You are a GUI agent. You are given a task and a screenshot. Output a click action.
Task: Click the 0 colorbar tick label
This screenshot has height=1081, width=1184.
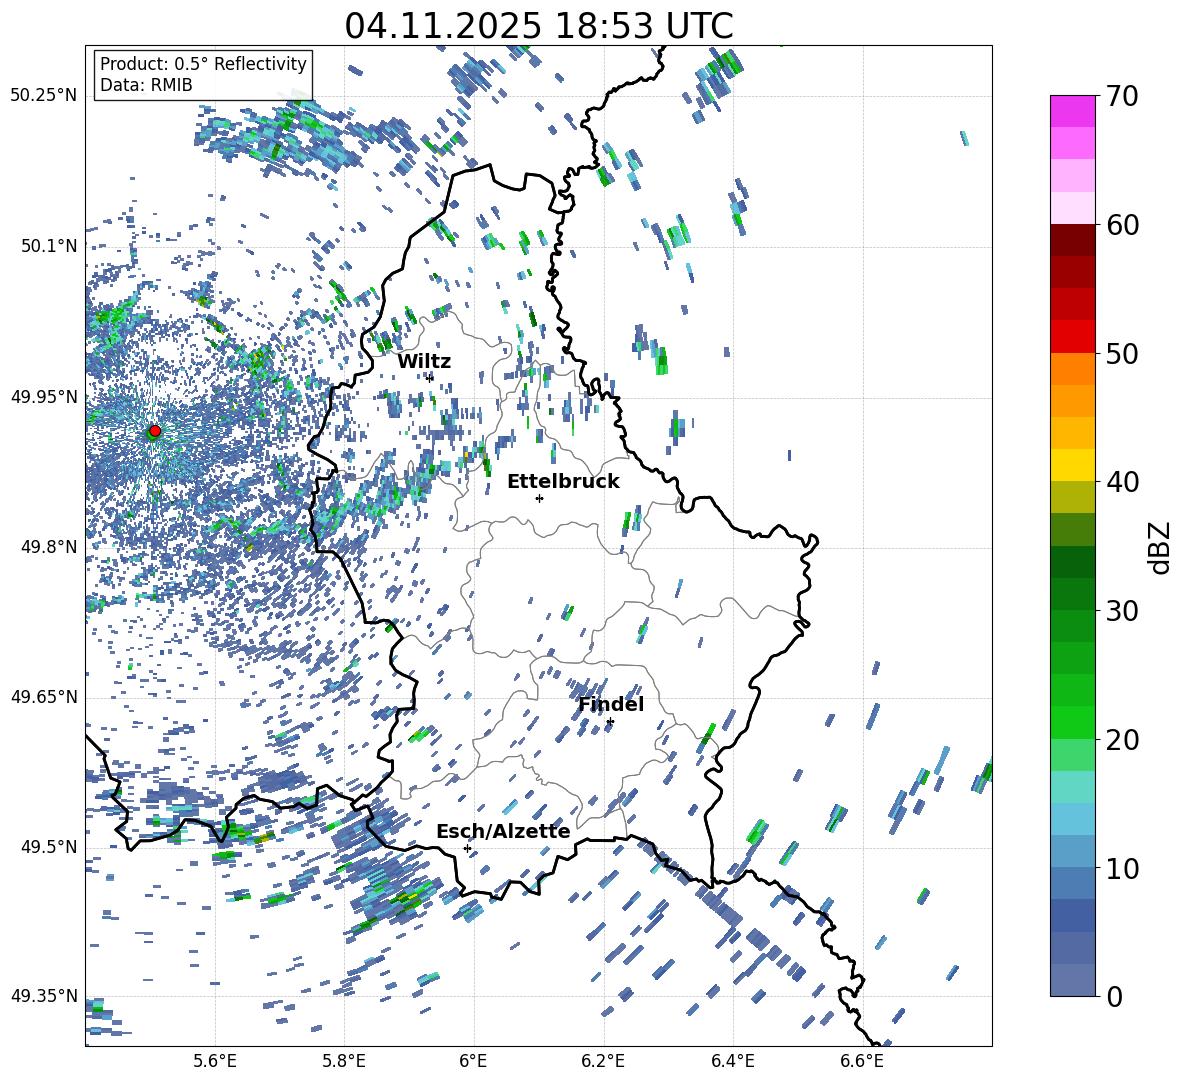point(1114,996)
